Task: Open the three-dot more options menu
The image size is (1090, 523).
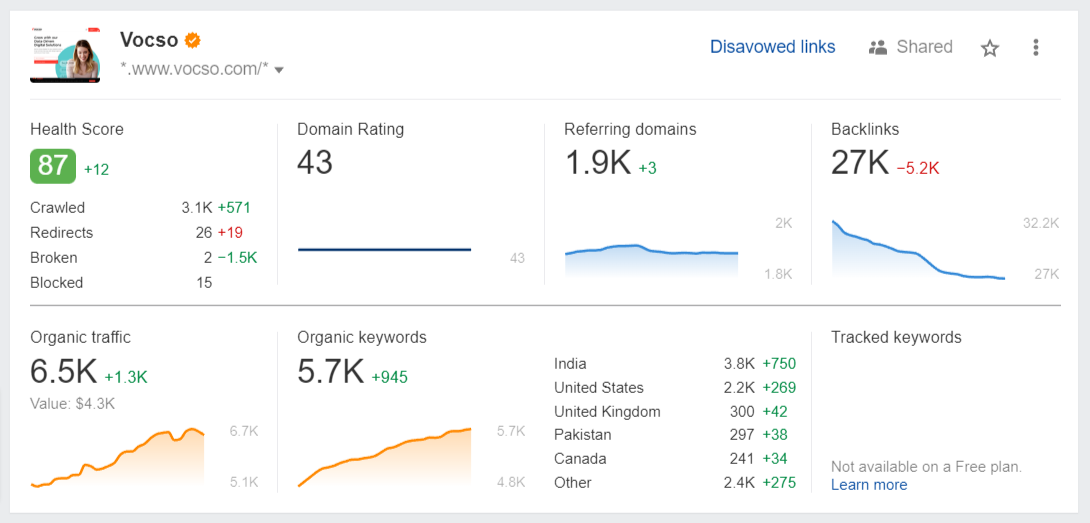Action: point(1036,47)
